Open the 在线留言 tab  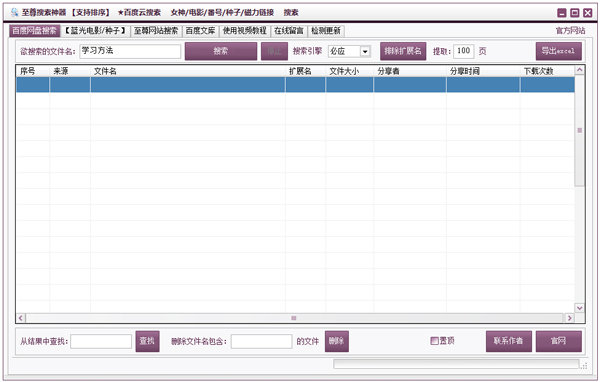(289, 31)
